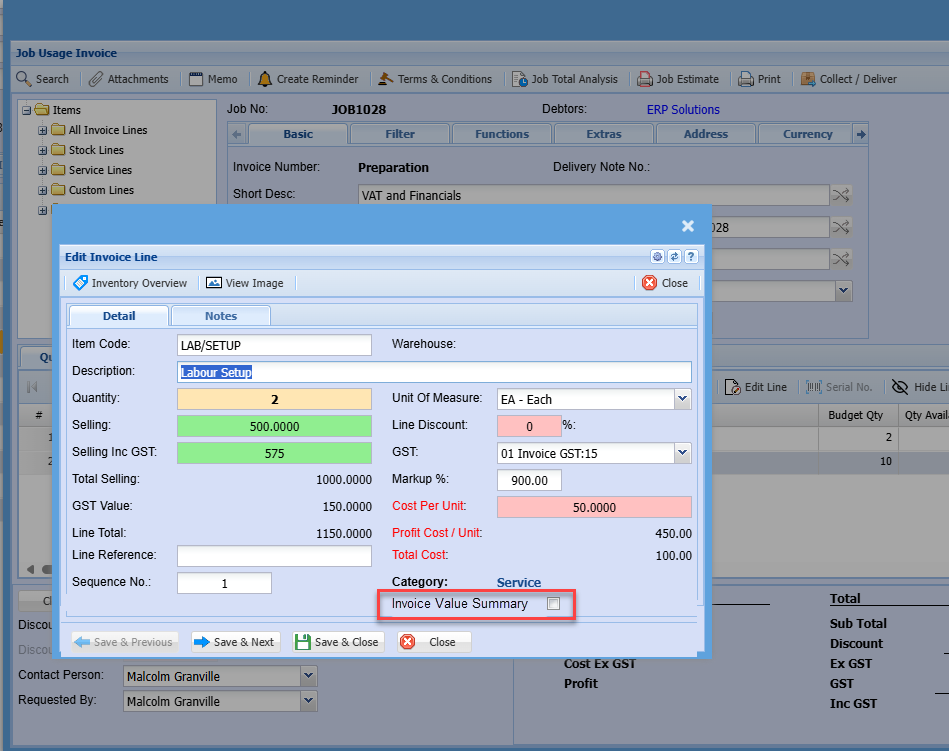Viewport: 949px width, 751px height.
Task: Click the Line Reference input field
Action: [274, 556]
